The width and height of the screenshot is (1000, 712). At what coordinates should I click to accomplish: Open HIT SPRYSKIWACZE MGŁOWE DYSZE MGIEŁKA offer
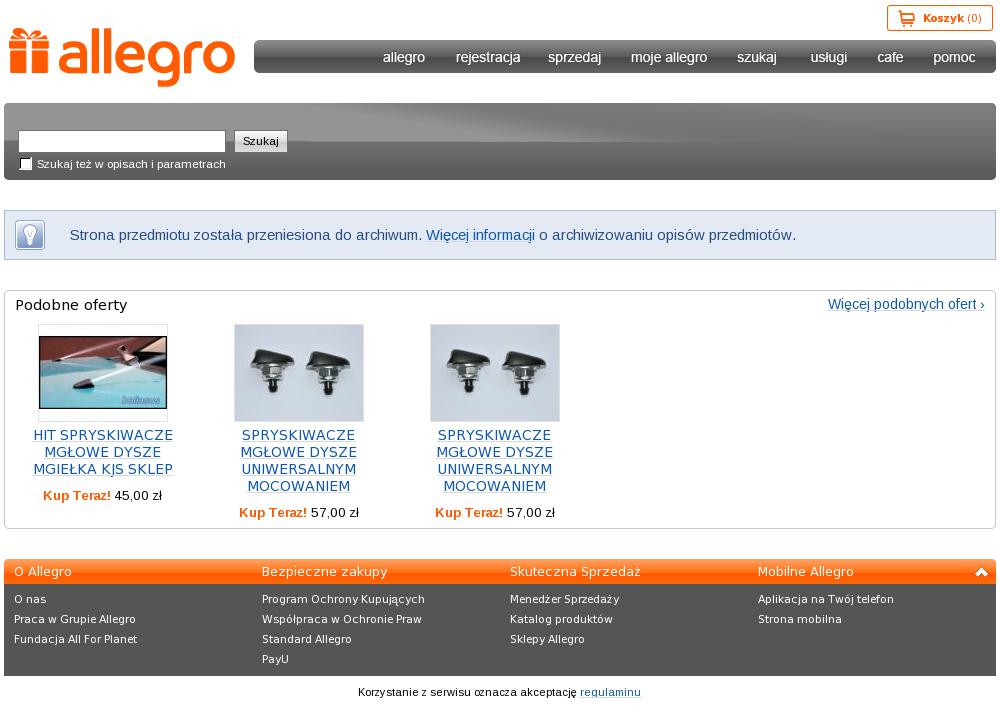tap(103, 452)
